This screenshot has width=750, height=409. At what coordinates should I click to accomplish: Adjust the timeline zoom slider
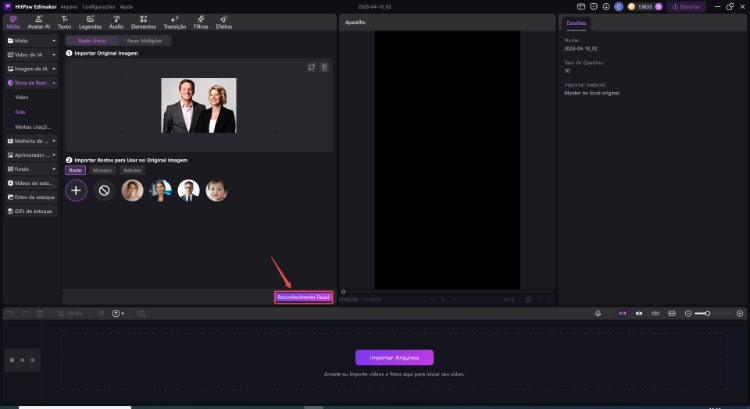709,313
